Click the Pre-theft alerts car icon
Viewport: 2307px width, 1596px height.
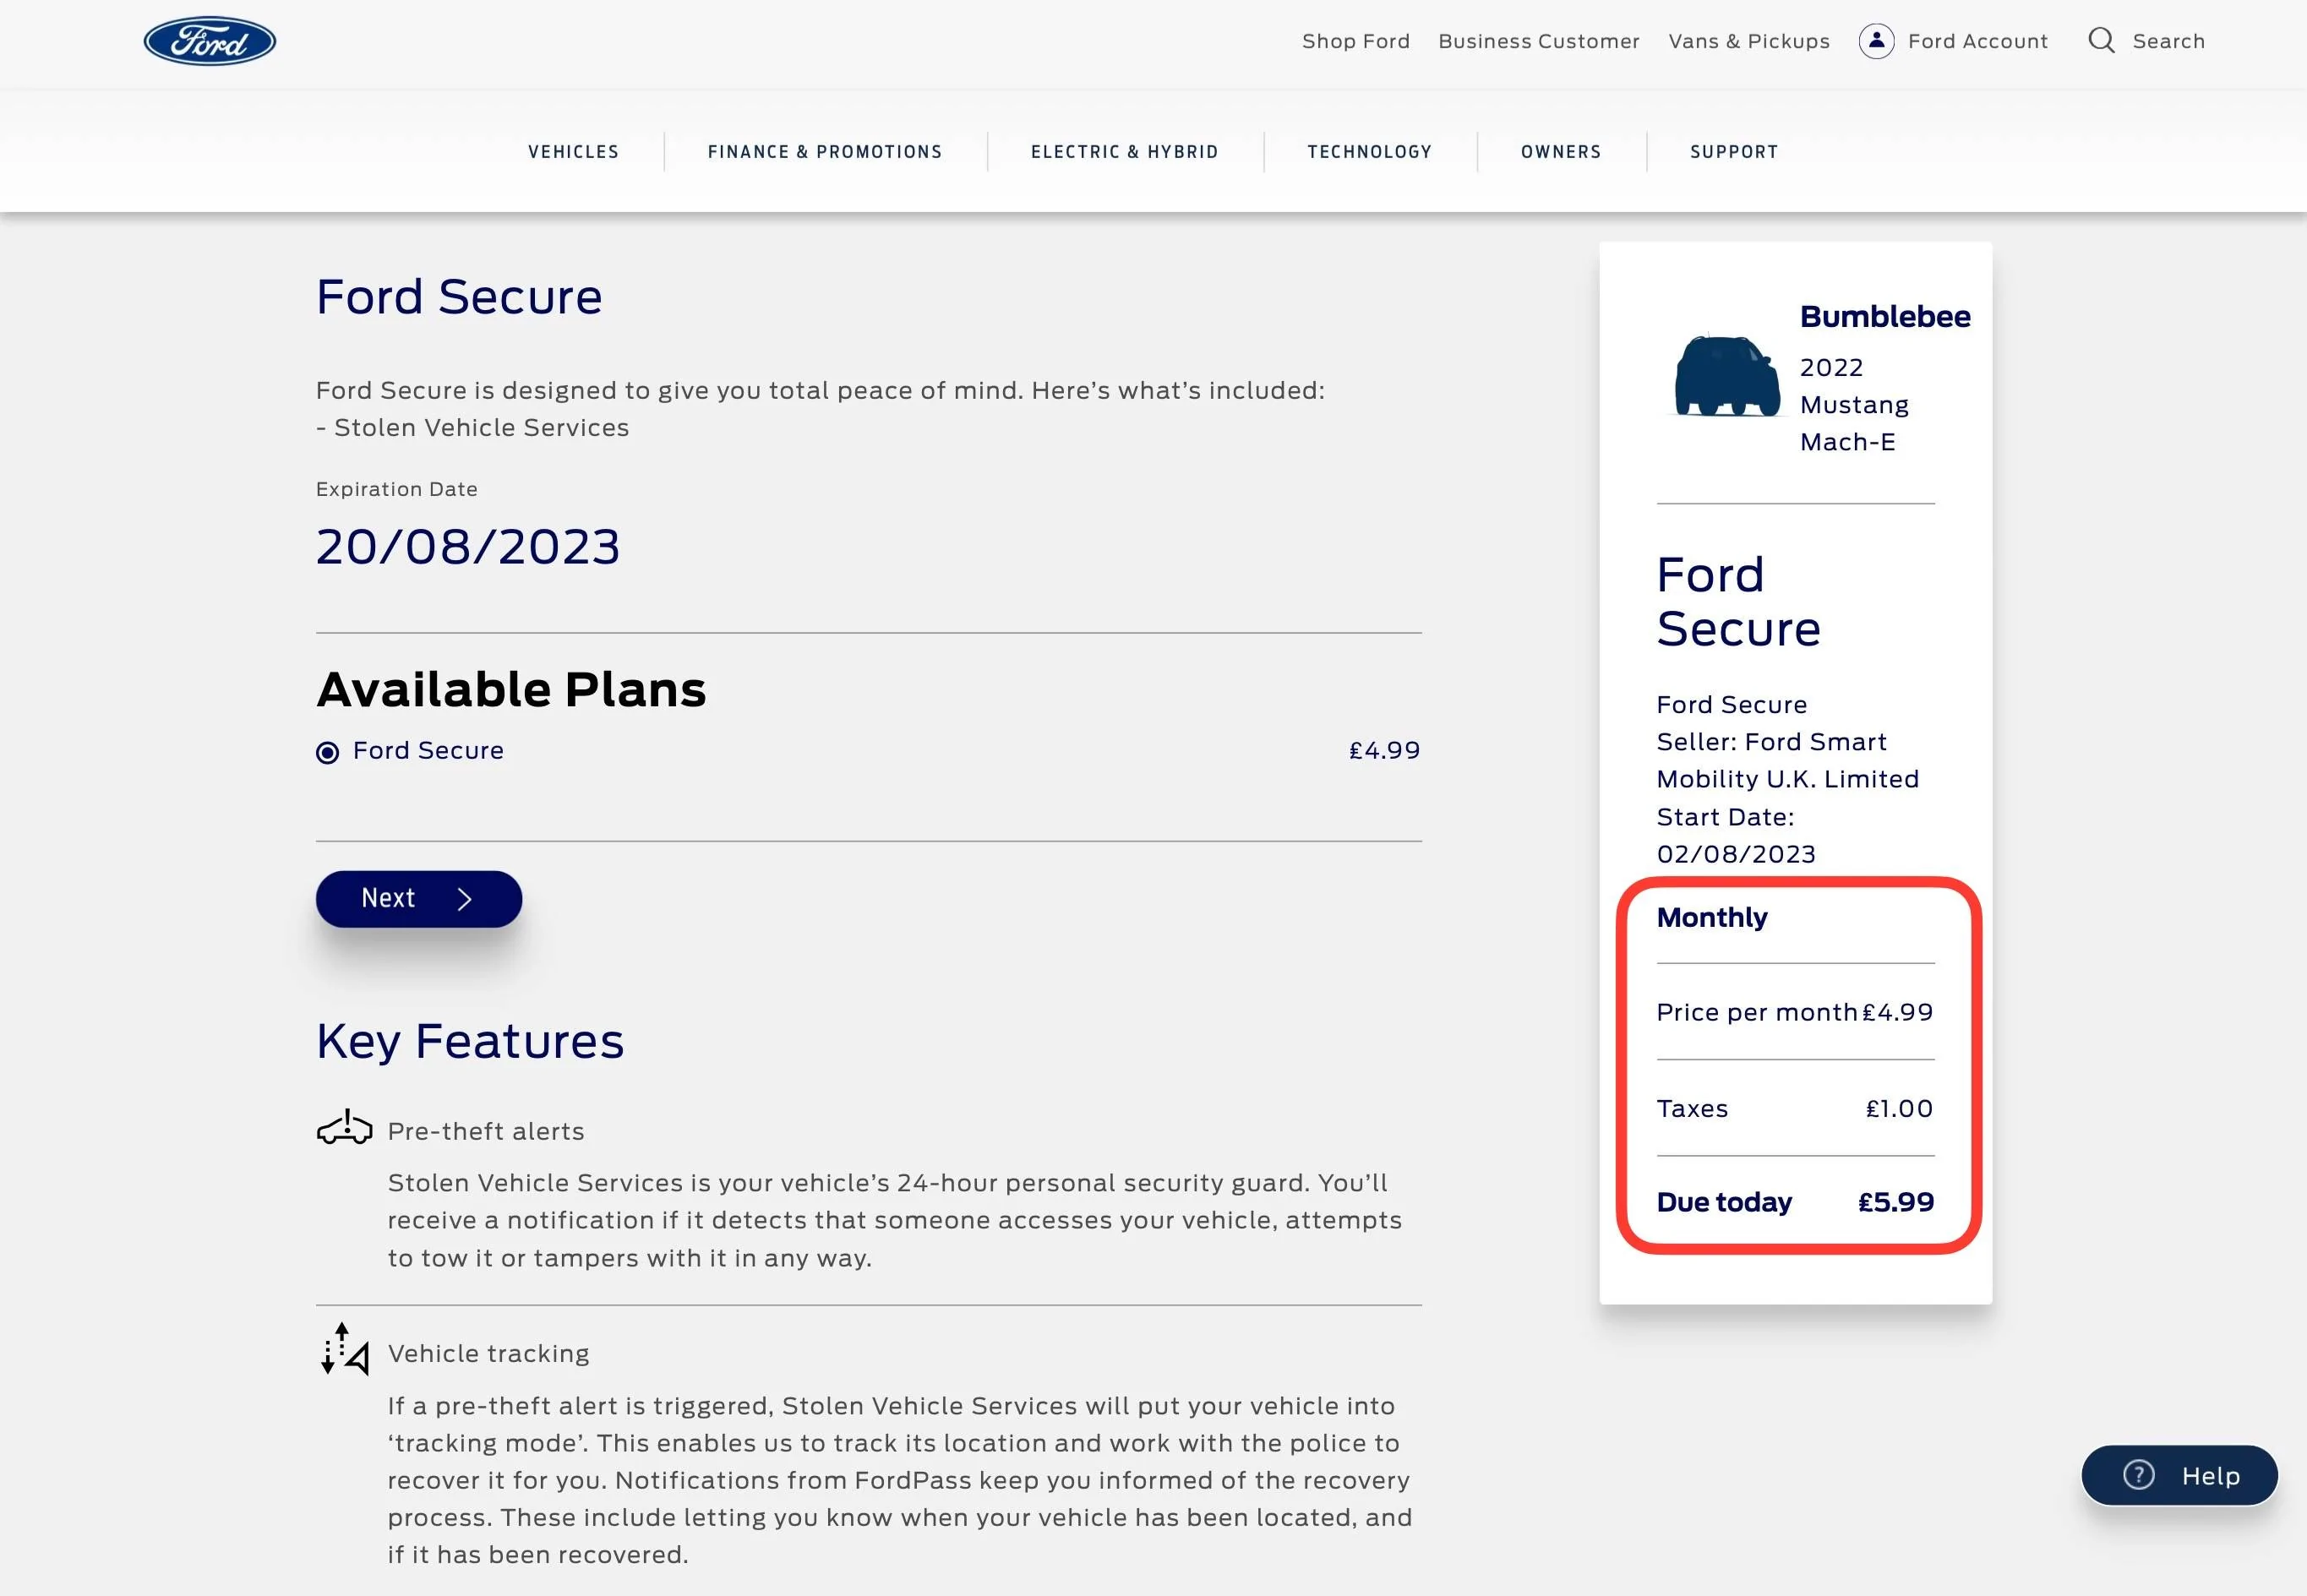point(344,1127)
